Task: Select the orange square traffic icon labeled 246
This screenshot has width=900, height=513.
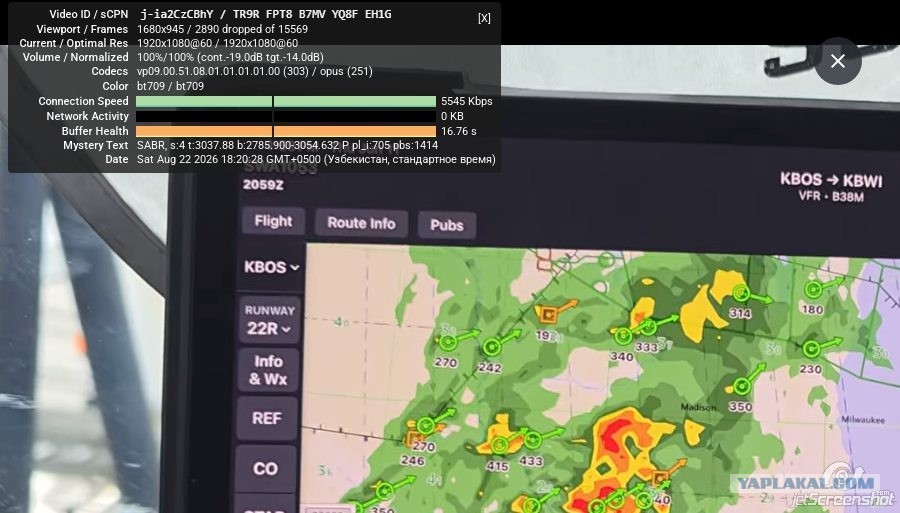Action: pyautogui.click(x=414, y=439)
